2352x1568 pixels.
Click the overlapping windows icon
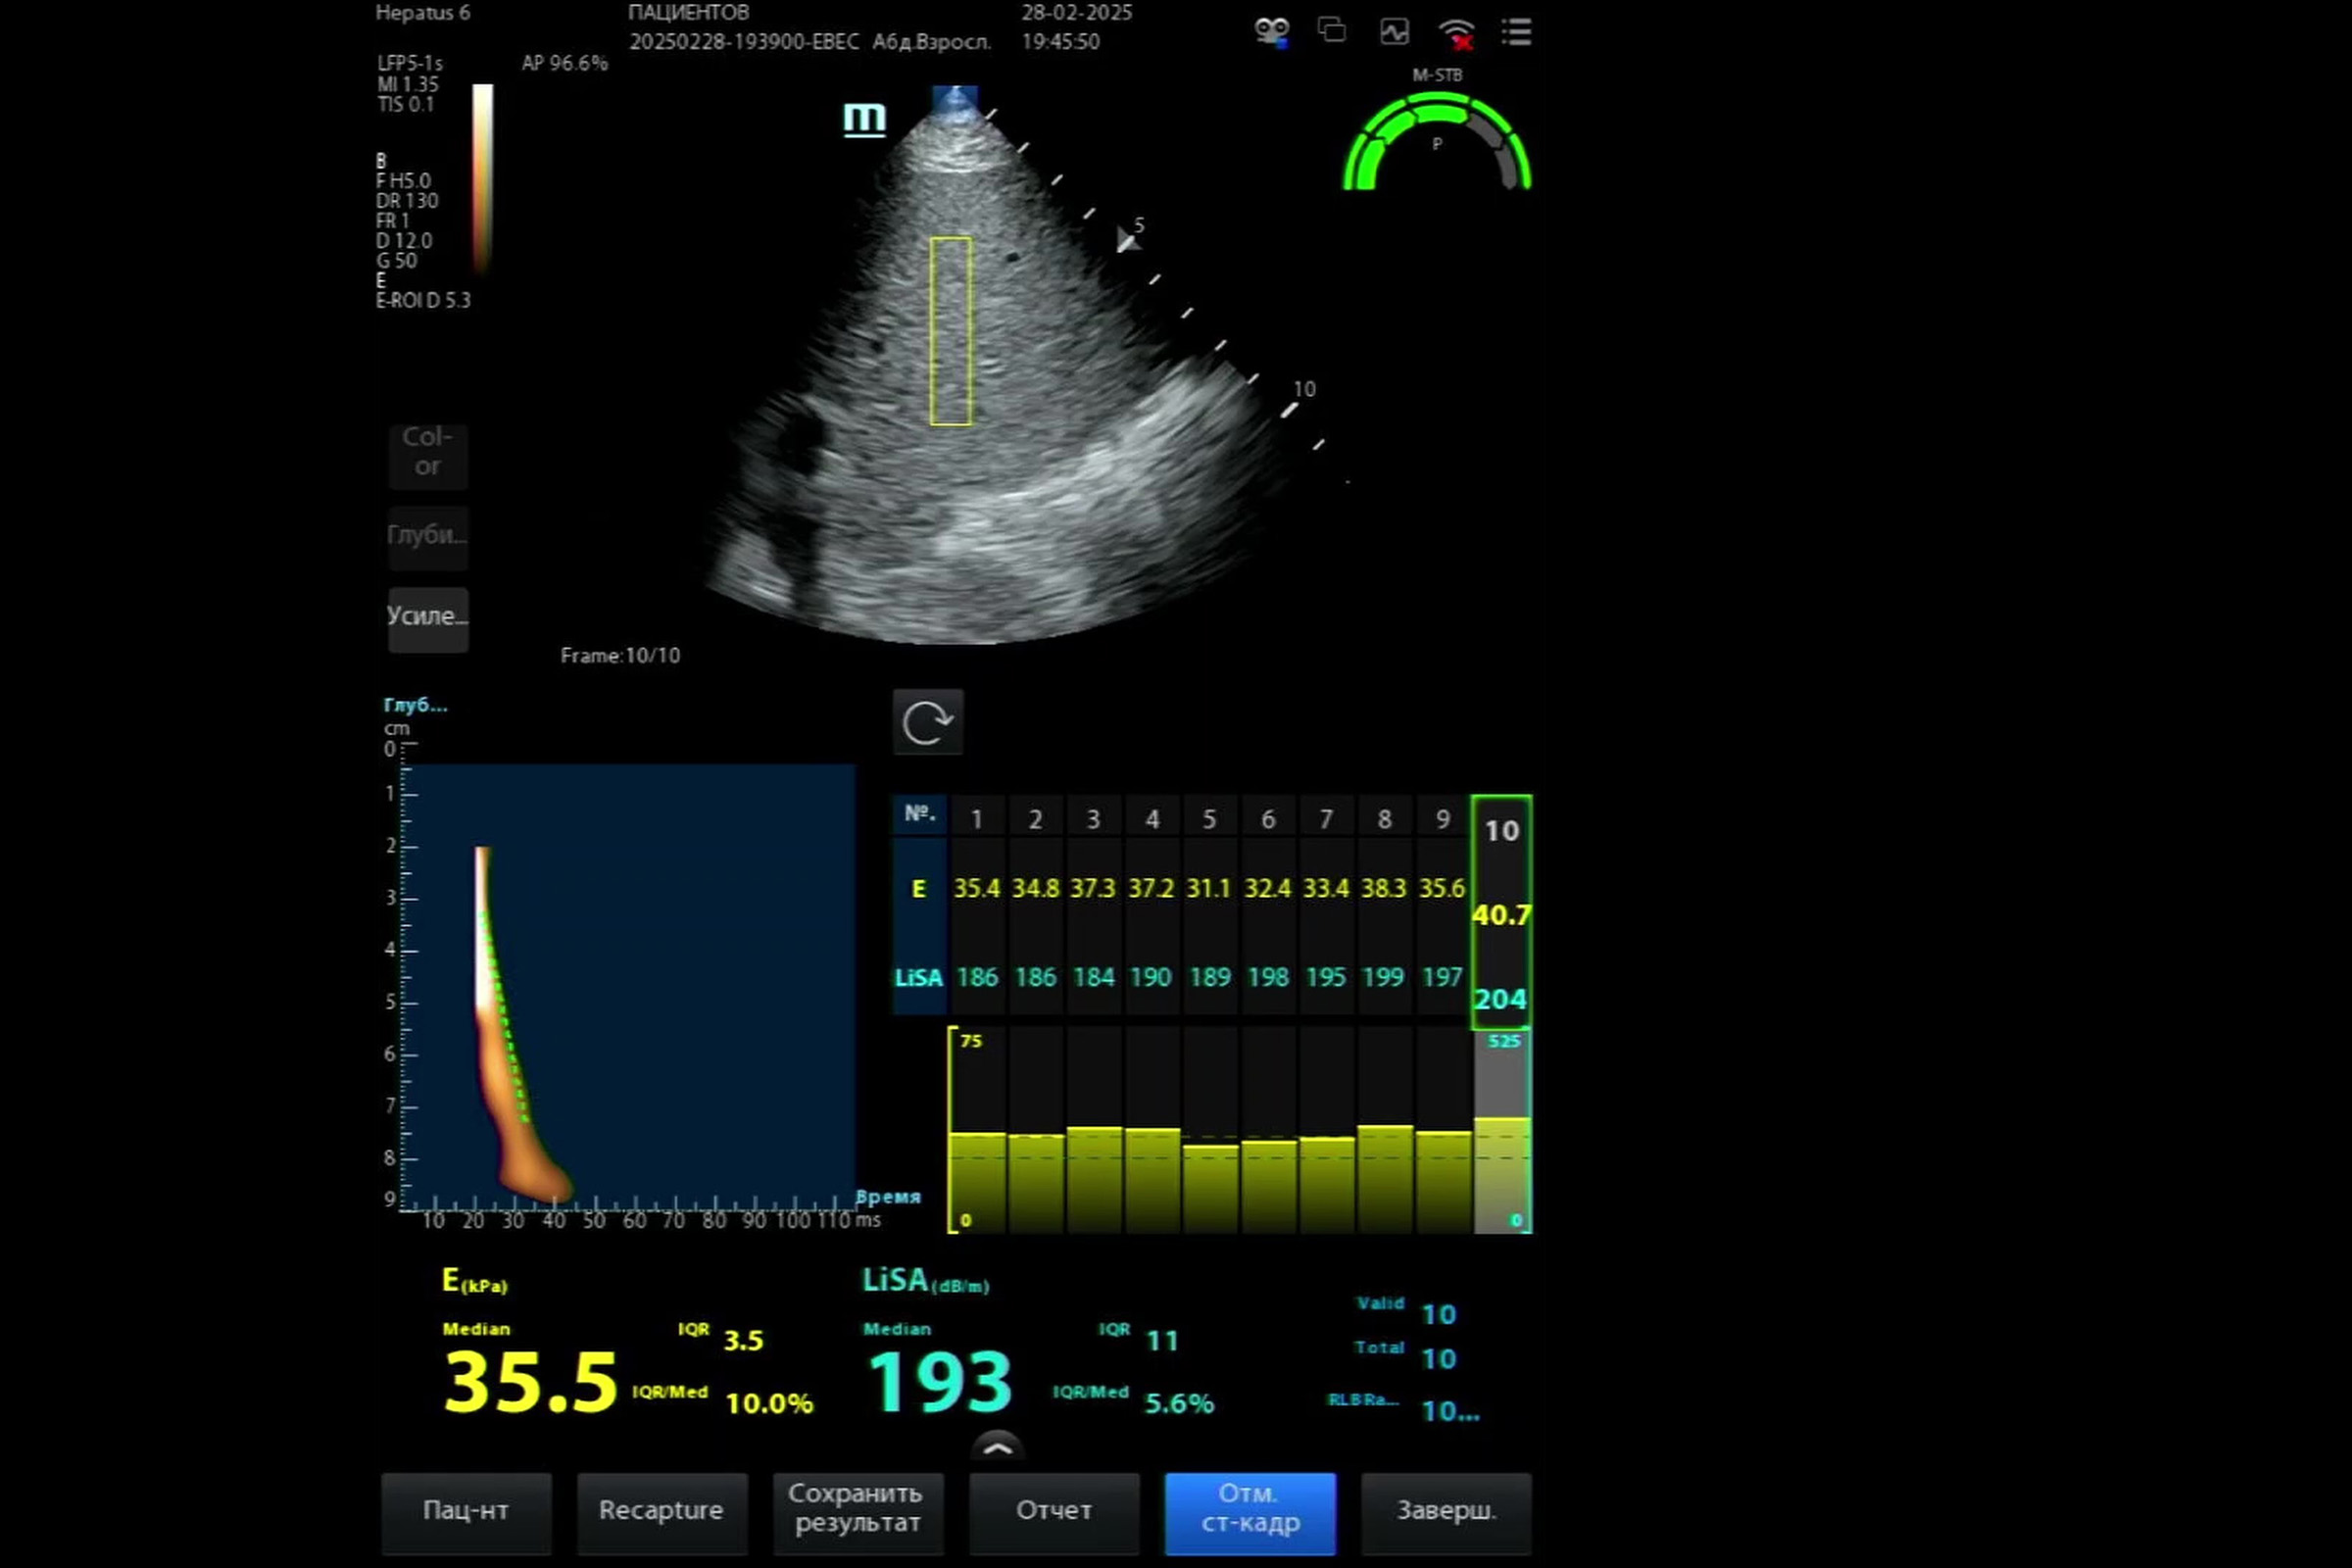[x=1331, y=31]
